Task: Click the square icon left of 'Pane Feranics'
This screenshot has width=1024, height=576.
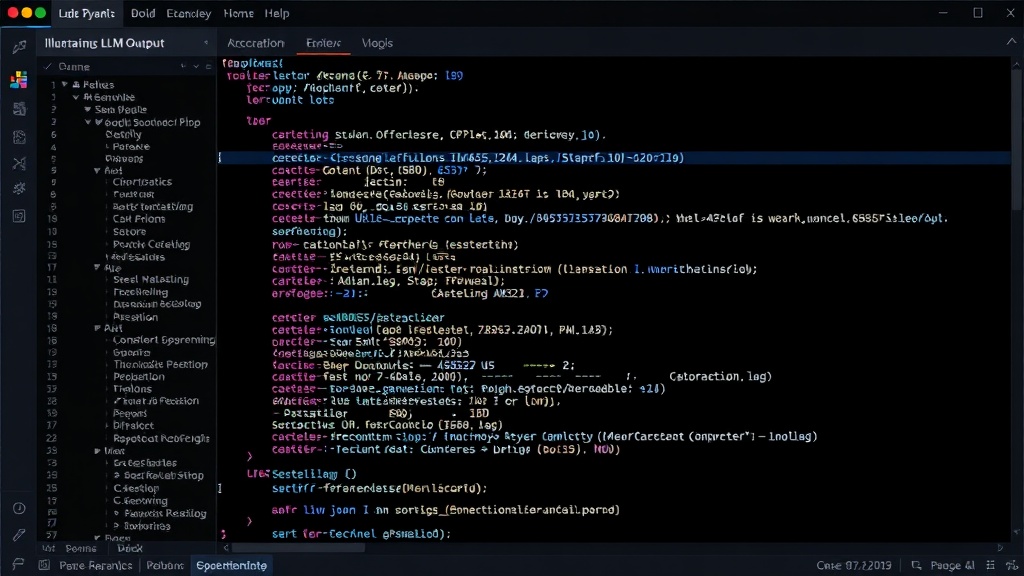Action: [44, 565]
